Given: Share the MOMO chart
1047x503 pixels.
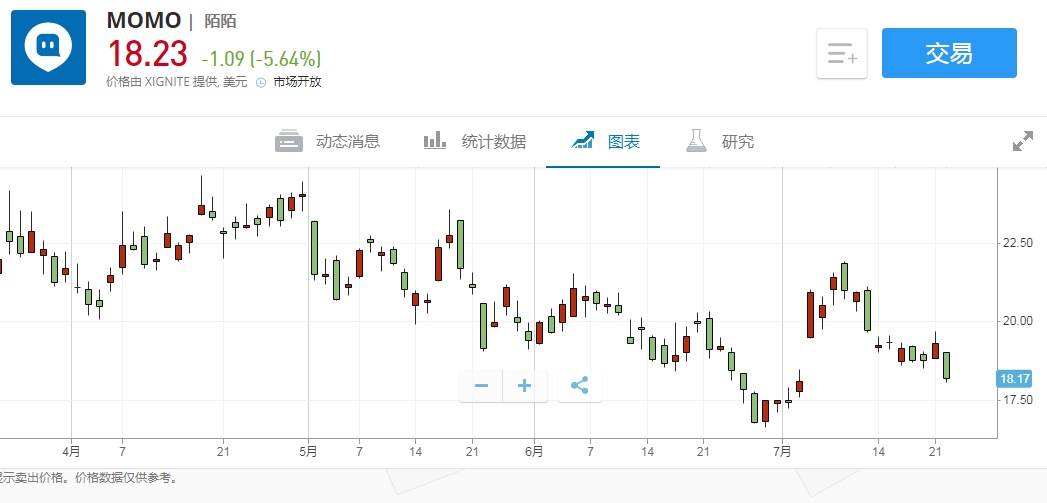Looking at the screenshot, I should (x=580, y=385).
